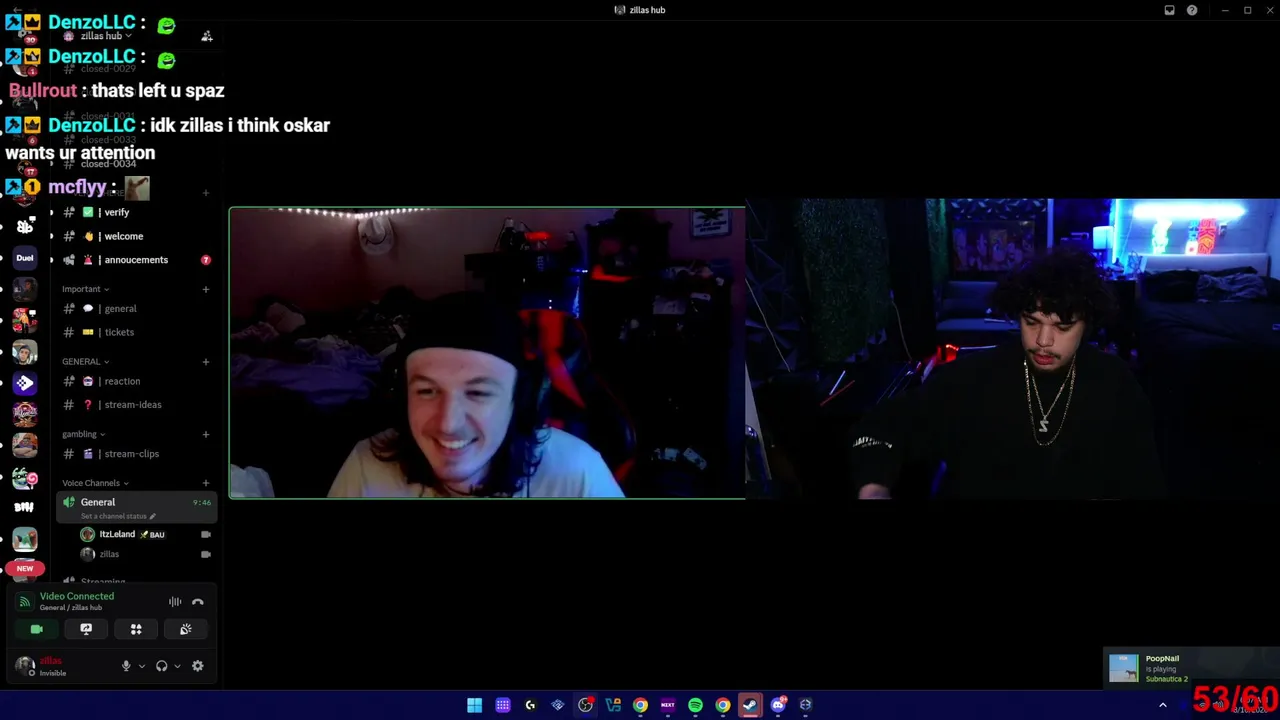1280x720 pixels.
Task: Open Logitech G Hub from the taskbar
Action: [530, 705]
